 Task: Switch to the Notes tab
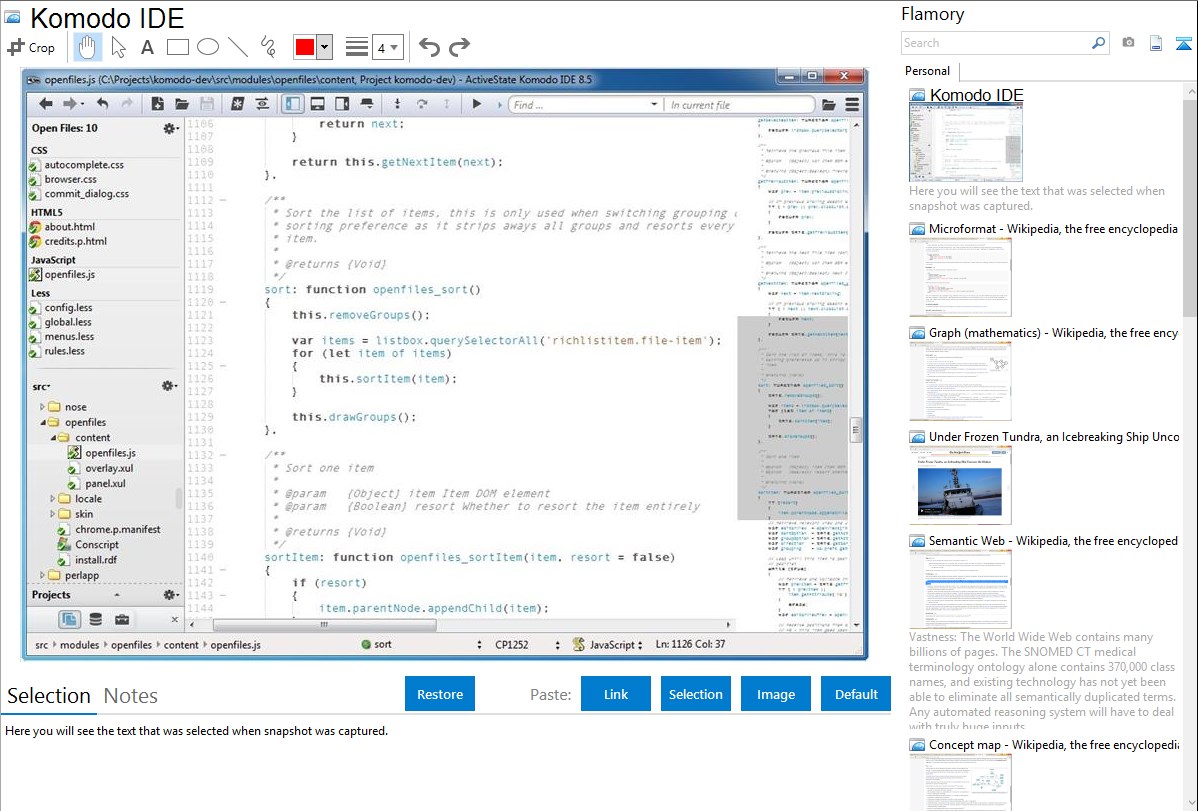131,696
